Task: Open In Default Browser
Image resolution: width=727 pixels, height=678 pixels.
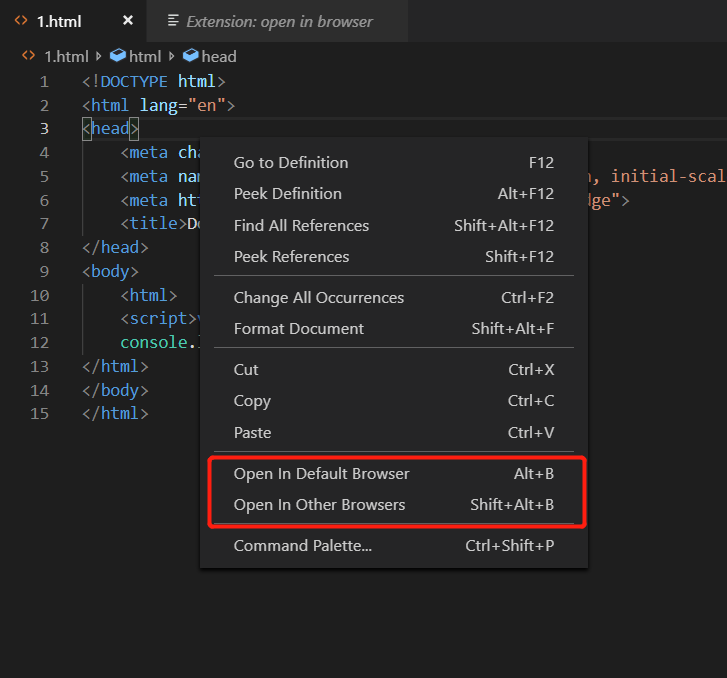Action: [322, 474]
